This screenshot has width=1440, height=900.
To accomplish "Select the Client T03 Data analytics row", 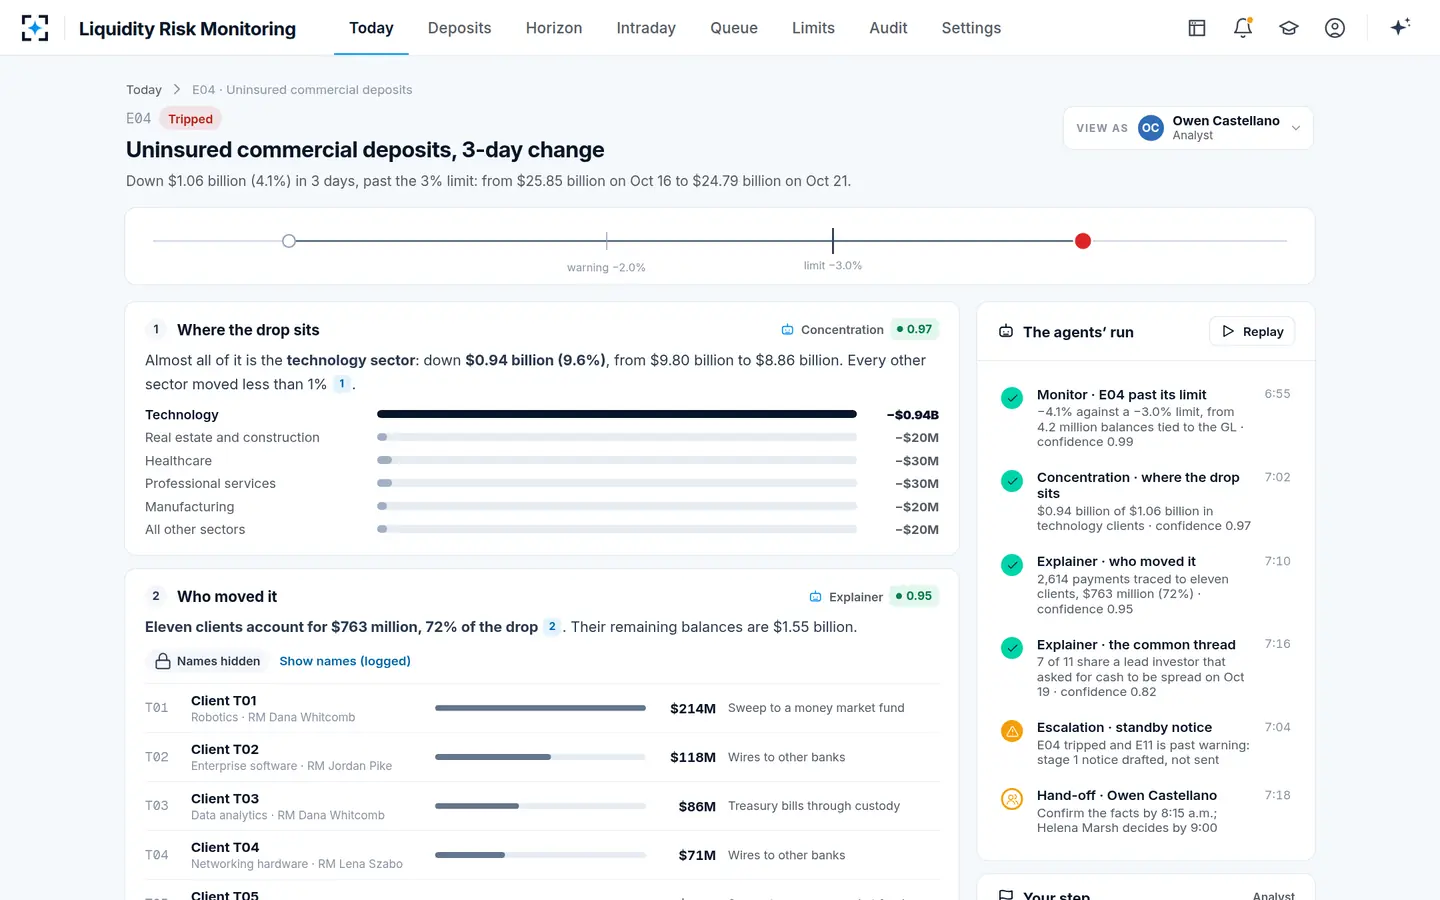I will click(542, 806).
